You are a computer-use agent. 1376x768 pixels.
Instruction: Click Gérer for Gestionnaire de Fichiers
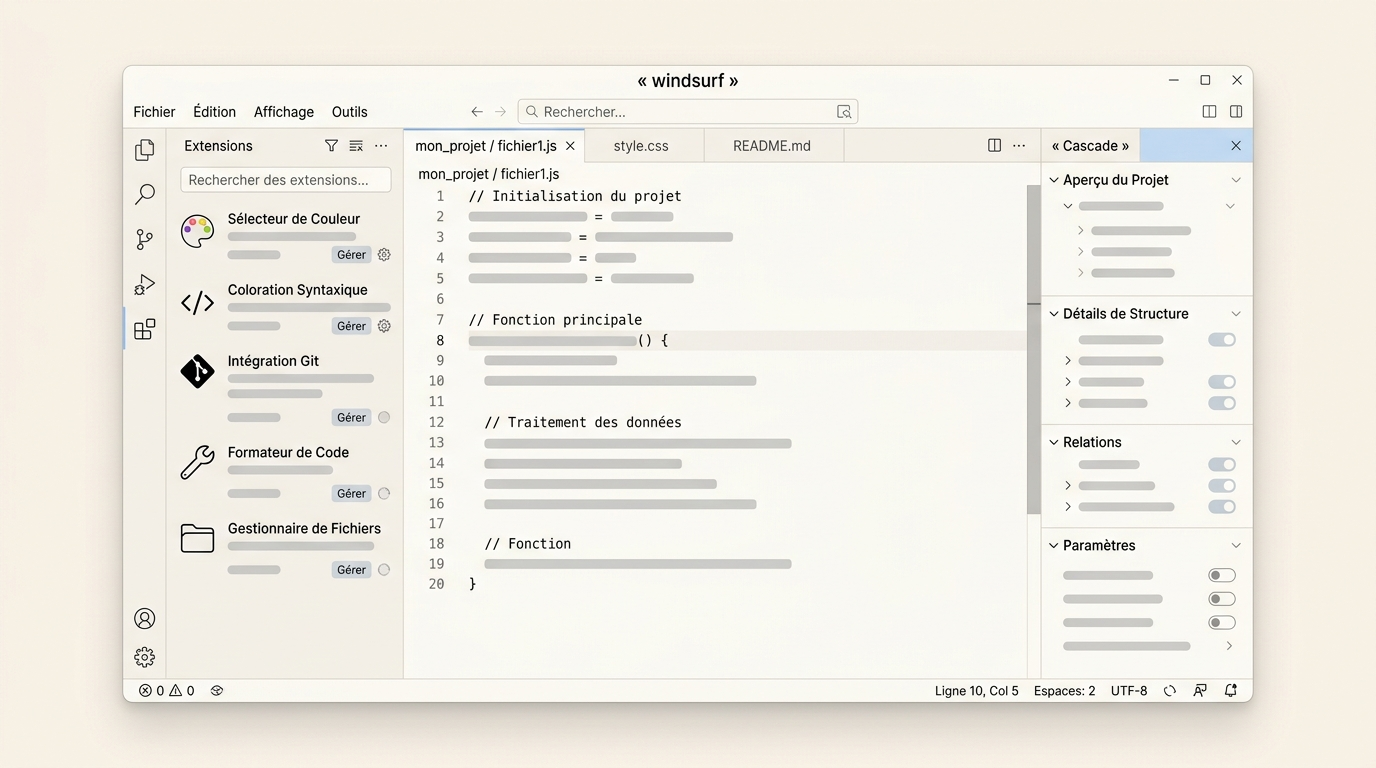click(352, 570)
